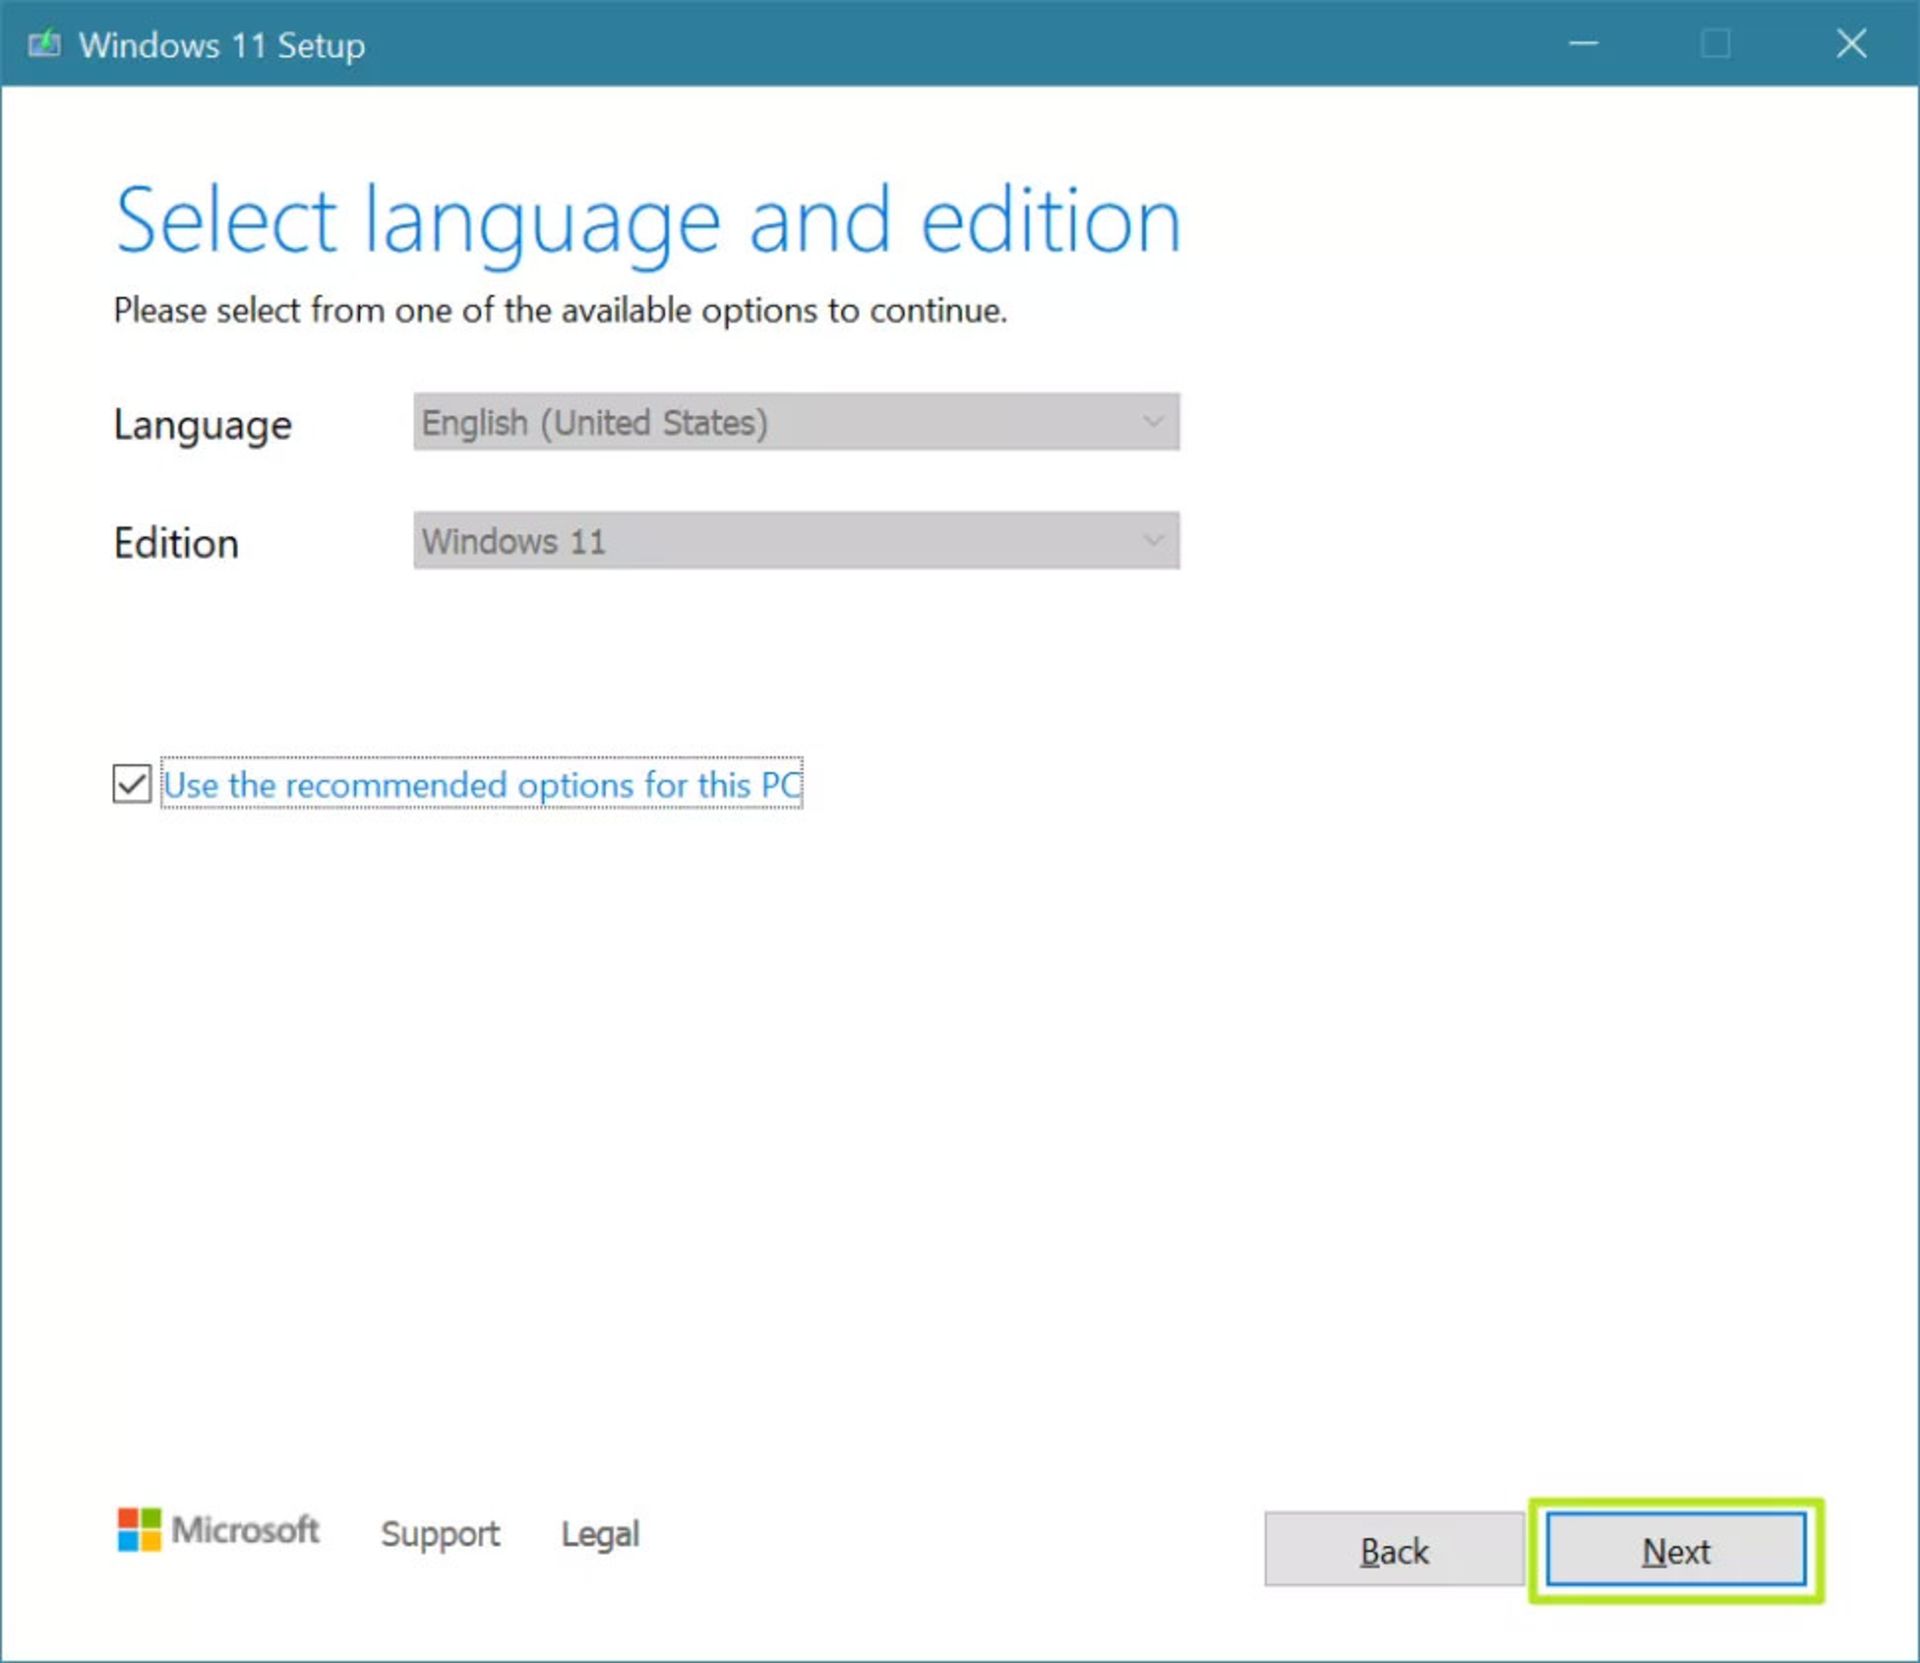Image resolution: width=1920 pixels, height=1663 pixels.
Task: Click the Windows 11 Setup title bar icon
Action: coord(44,44)
